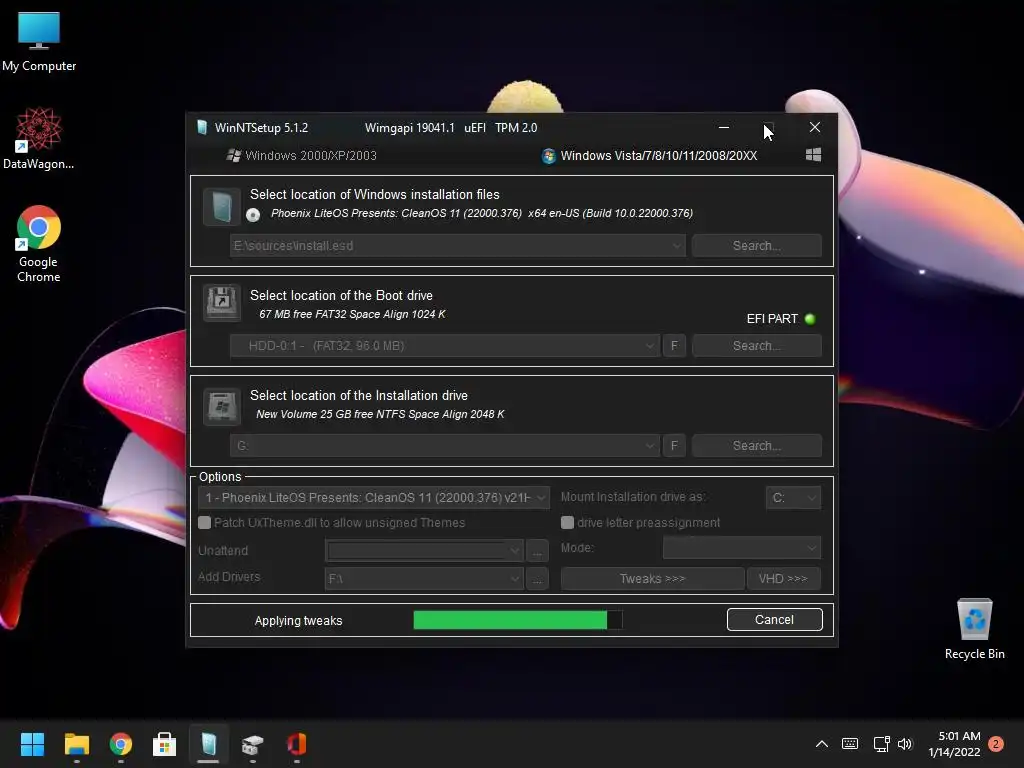
Task: Open the VHD >>> panel
Action: click(x=783, y=579)
